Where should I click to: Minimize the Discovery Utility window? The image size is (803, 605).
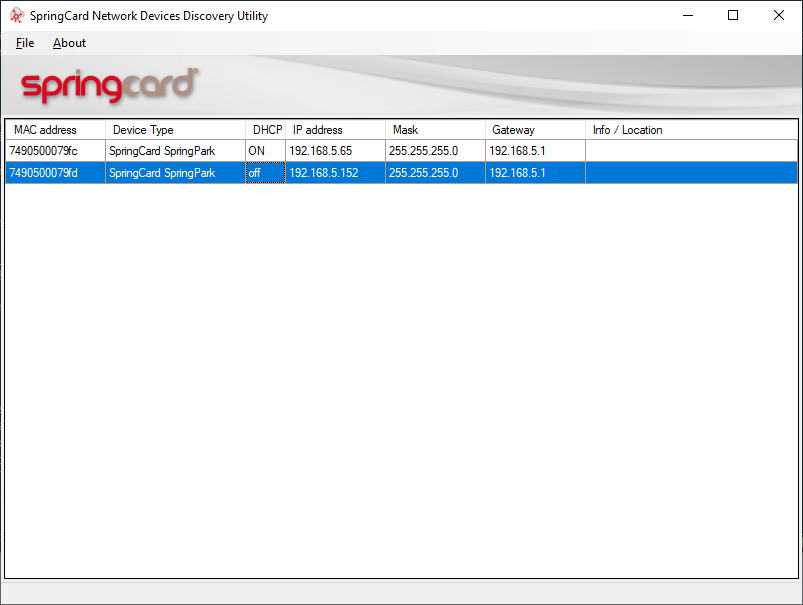click(x=688, y=15)
